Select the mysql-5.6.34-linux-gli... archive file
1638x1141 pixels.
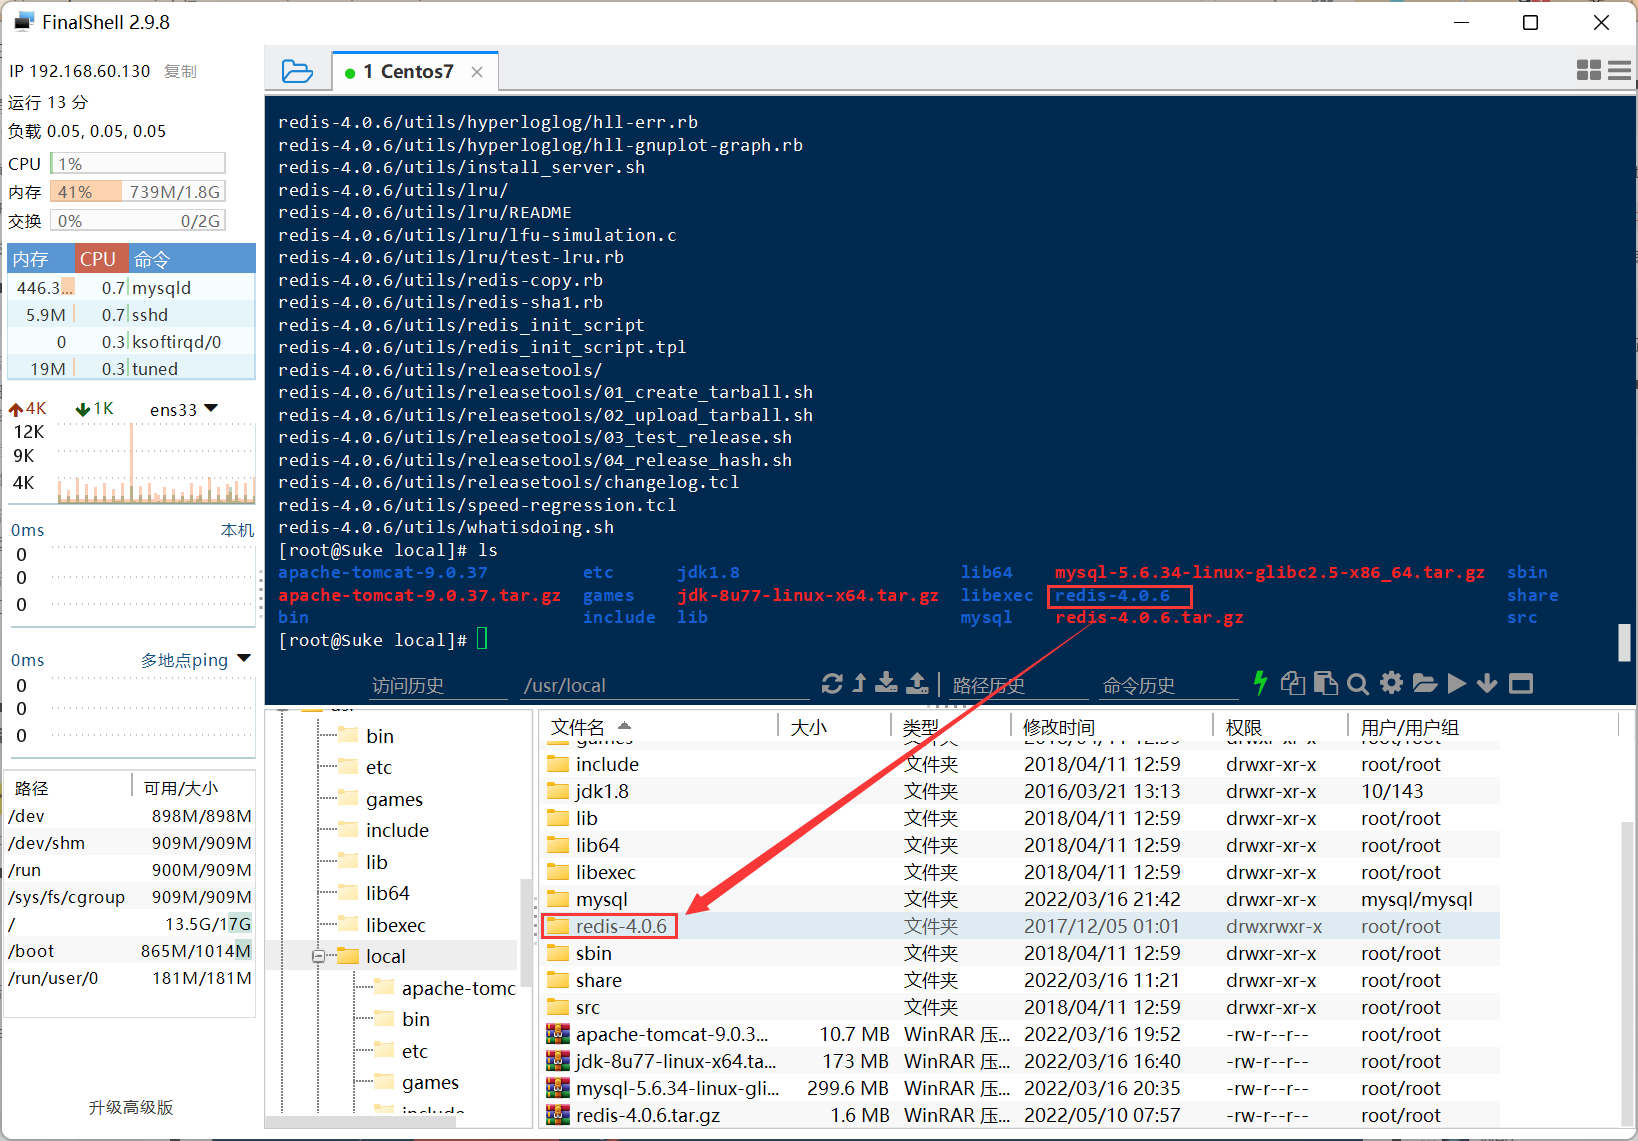click(1020, 1088)
